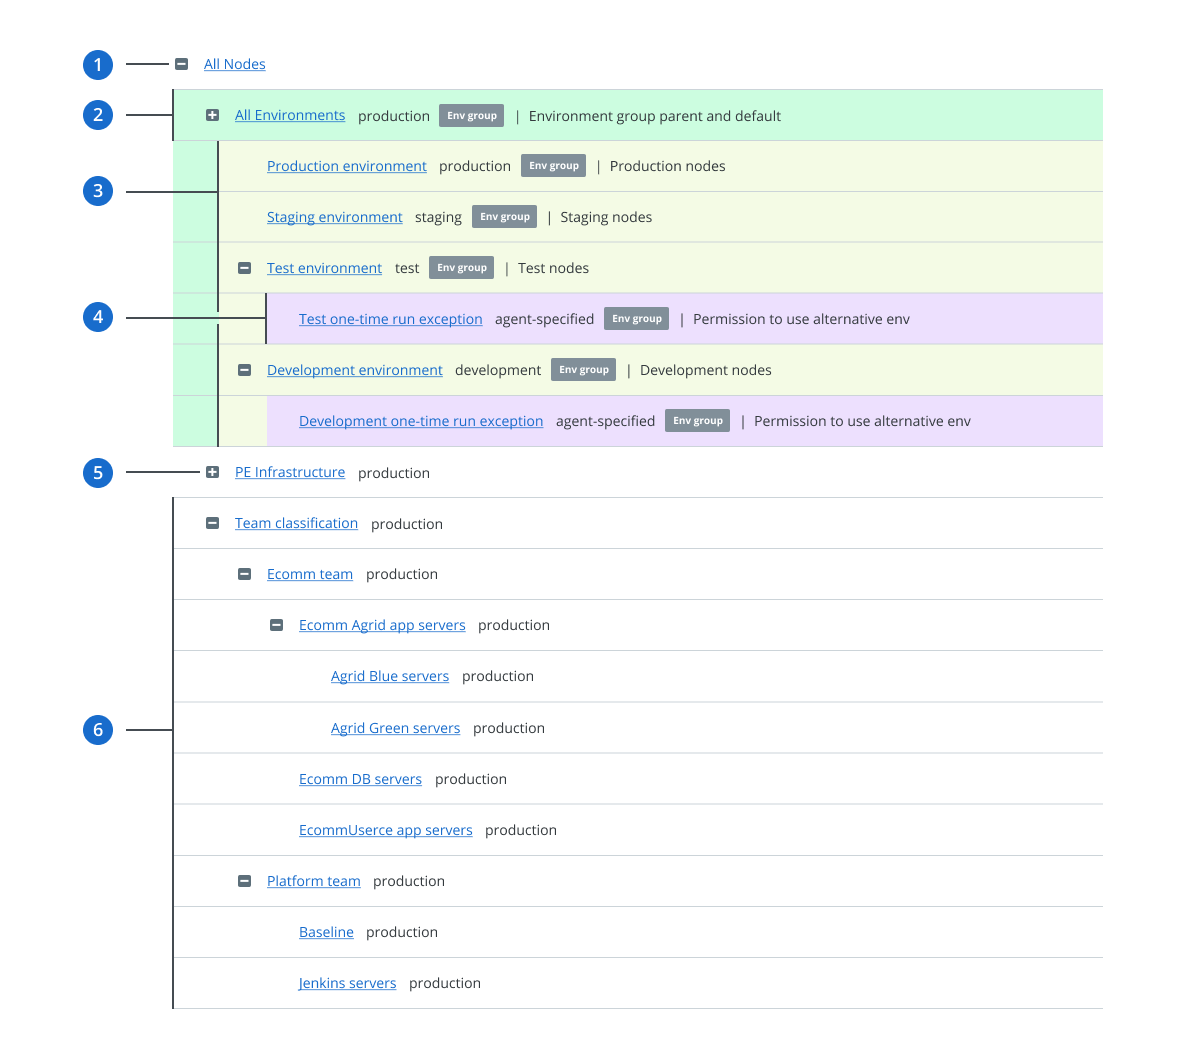Click numbered callout marker 2
The height and width of the screenshot is (1060, 1200).
pyautogui.click(x=97, y=114)
